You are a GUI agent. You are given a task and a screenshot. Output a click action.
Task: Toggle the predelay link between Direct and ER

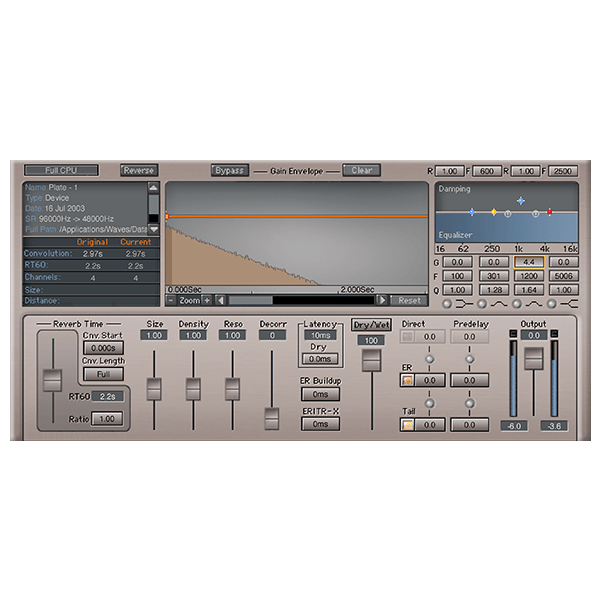pyautogui.click(x=470, y=359)
